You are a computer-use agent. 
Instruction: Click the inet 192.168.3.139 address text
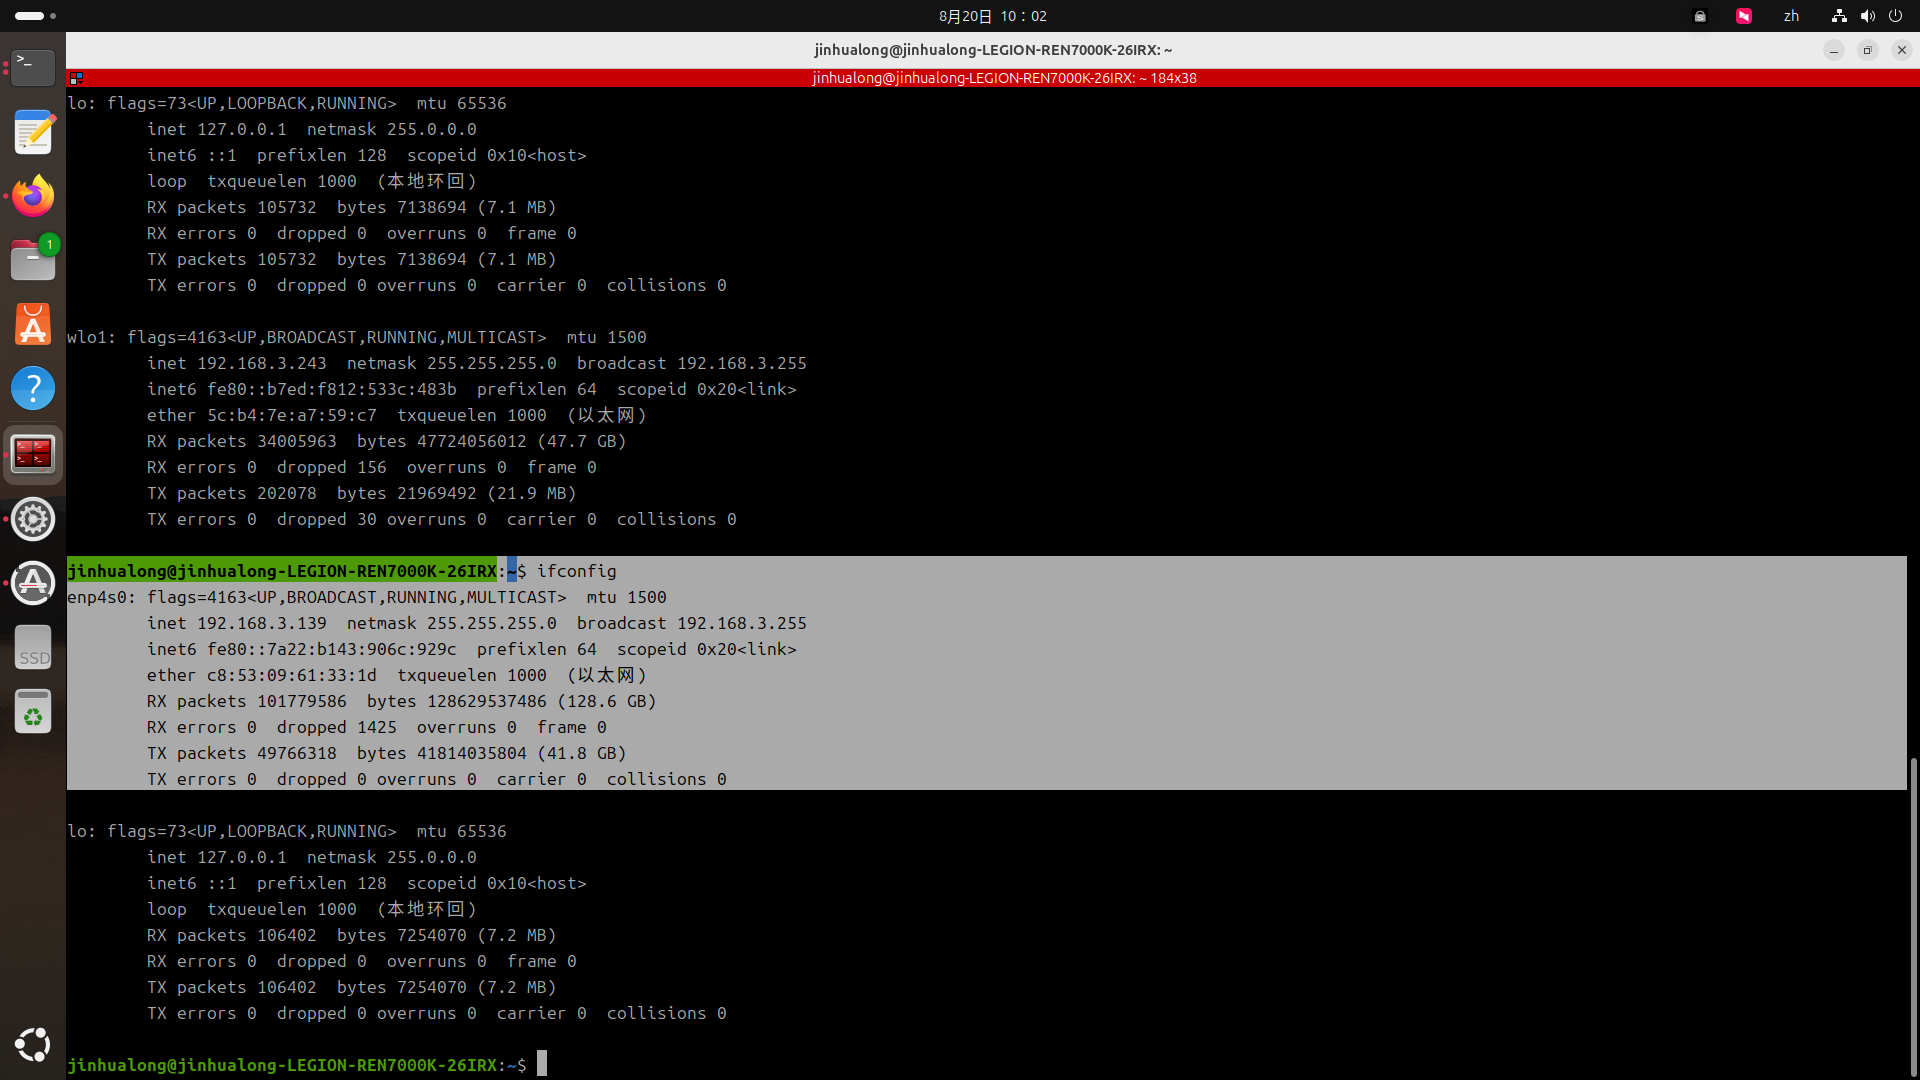tap(236, 623)
